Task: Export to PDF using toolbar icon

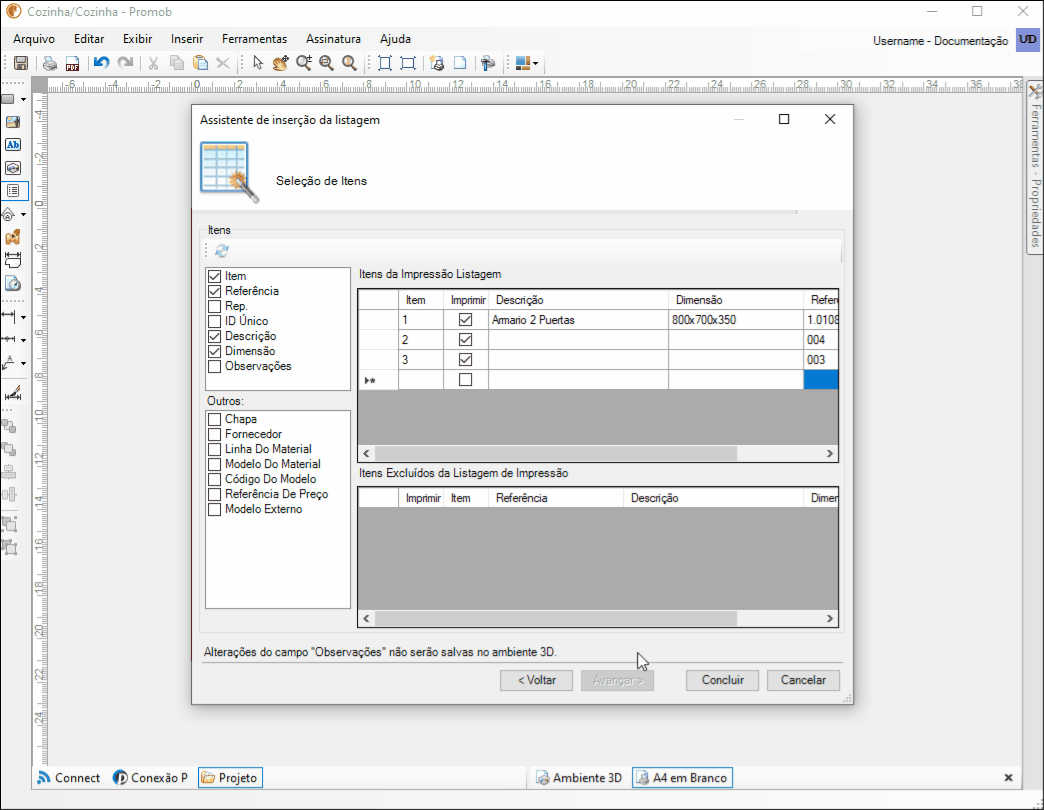Action: click(72, 63)
